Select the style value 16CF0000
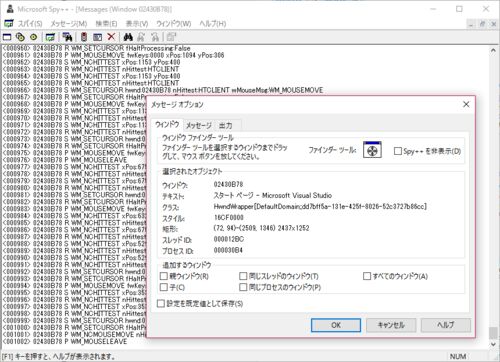The image size is (500, 362). coord(228,217)
